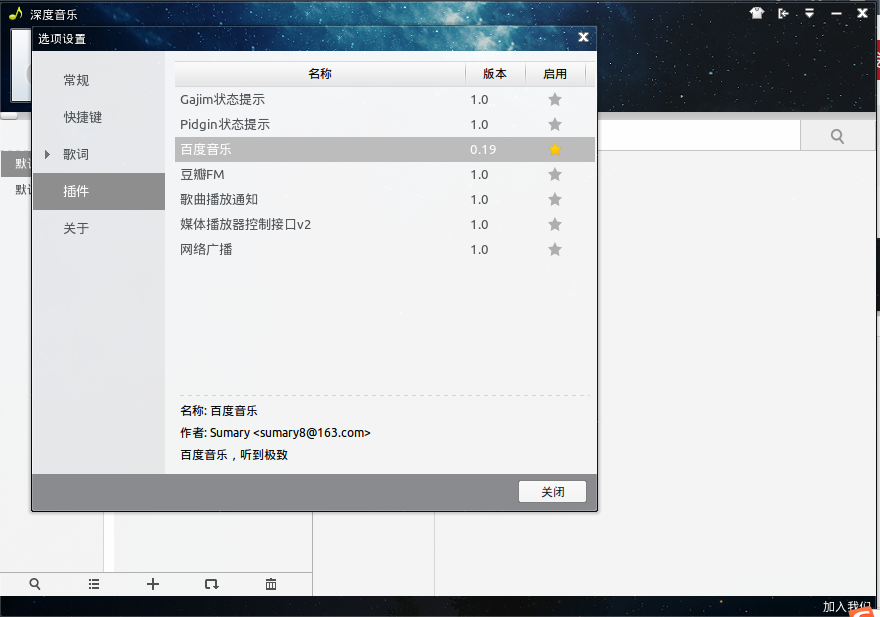Select the Pidgin状态提示 plugin row
Viewport: 880px width, 617px height.
click(385, 124)
